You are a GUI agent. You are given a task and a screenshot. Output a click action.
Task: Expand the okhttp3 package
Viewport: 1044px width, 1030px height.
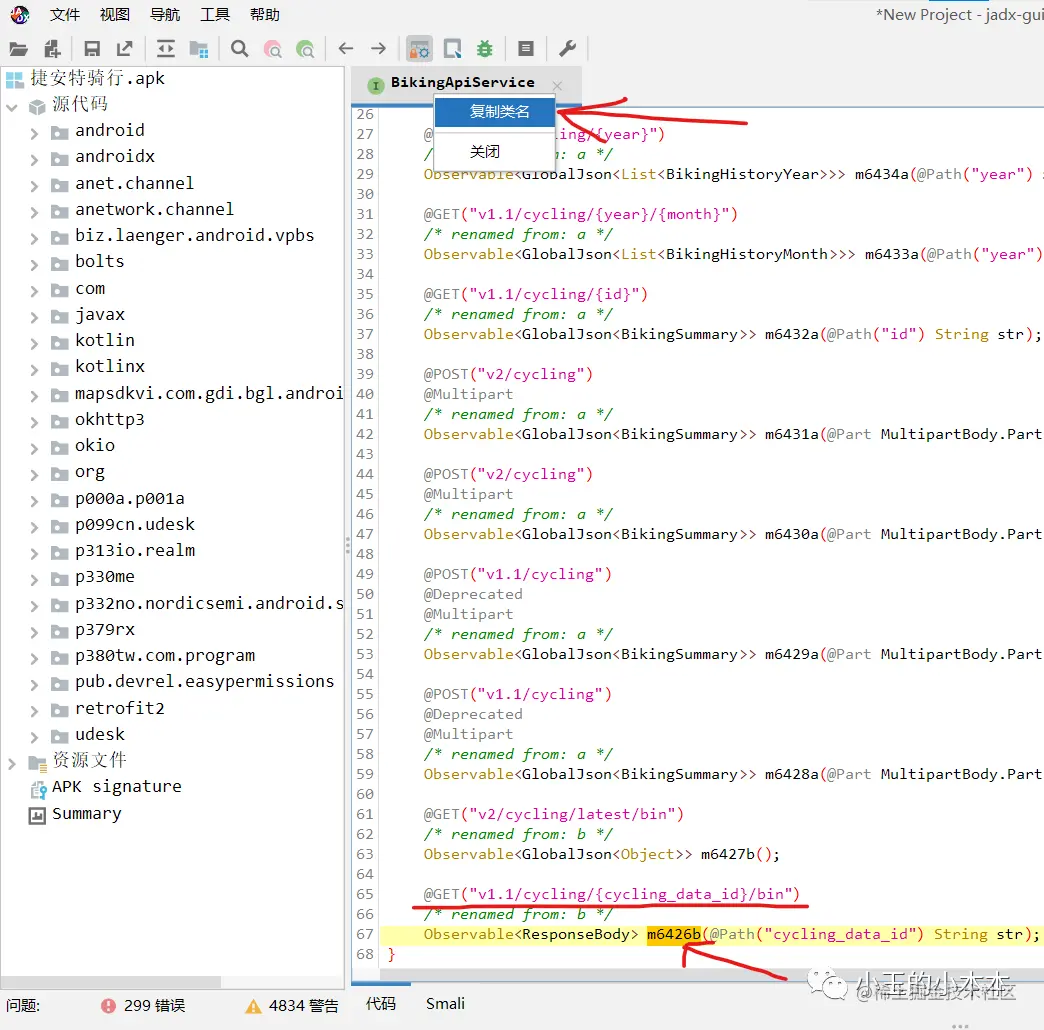coord(34,421)
